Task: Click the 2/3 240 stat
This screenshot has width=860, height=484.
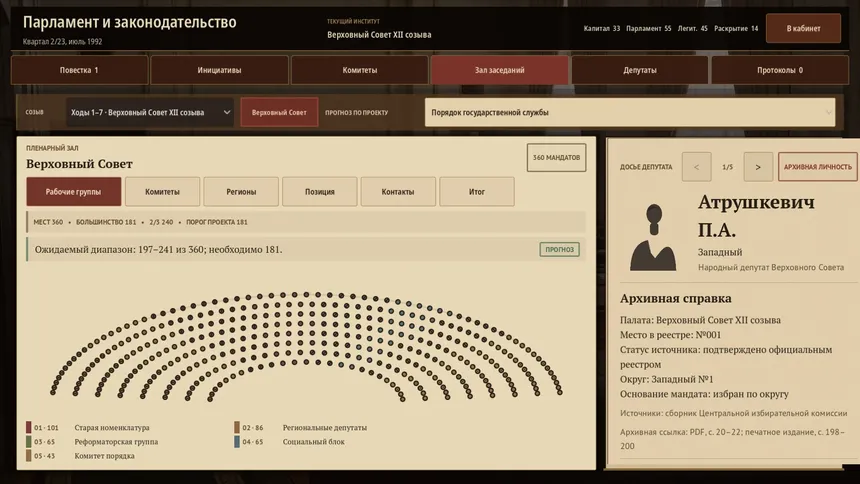Action: click(161, 222)
